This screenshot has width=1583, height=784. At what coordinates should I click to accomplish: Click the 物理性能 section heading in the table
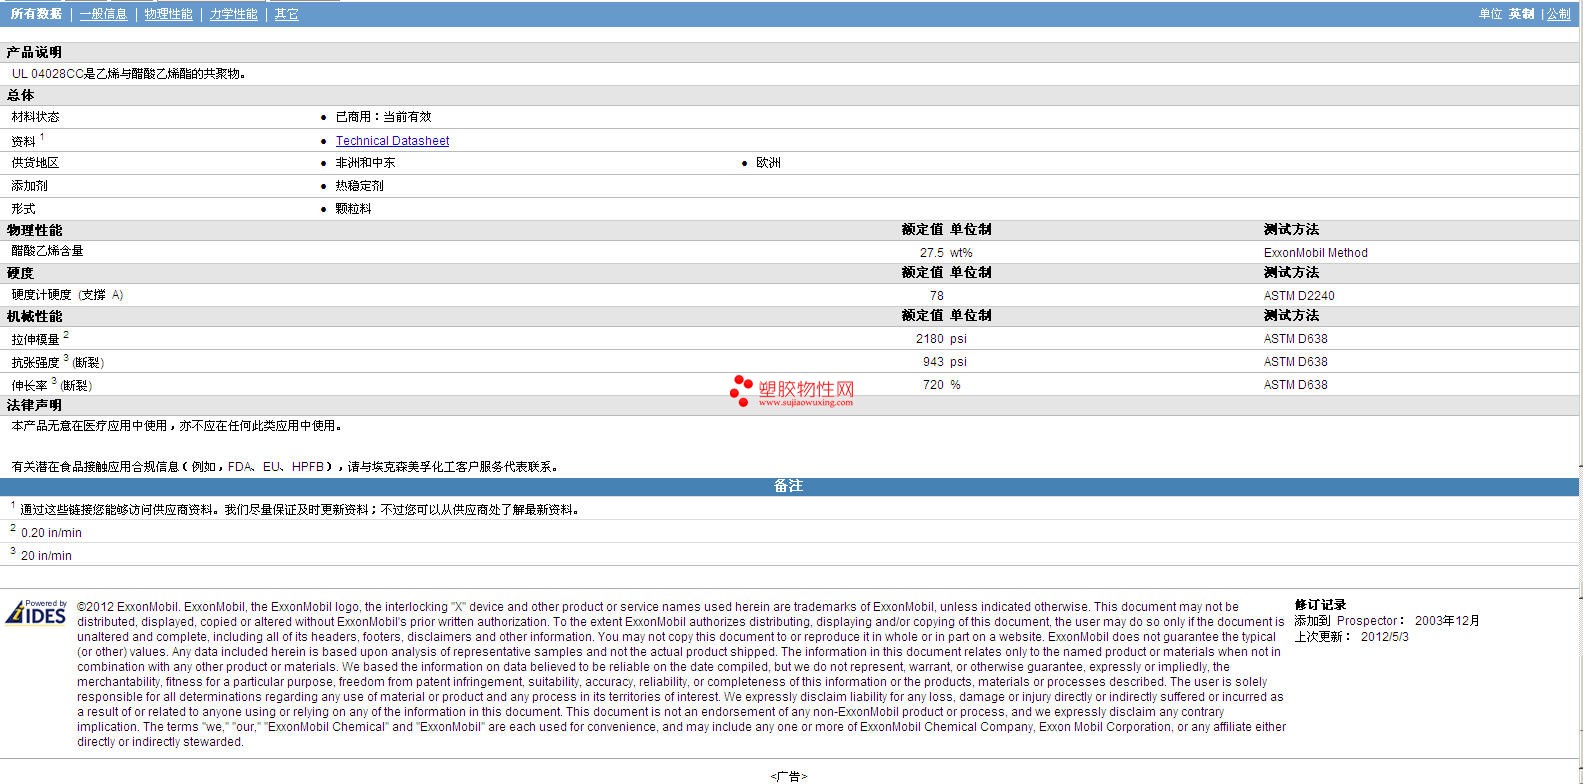point(34,230)
